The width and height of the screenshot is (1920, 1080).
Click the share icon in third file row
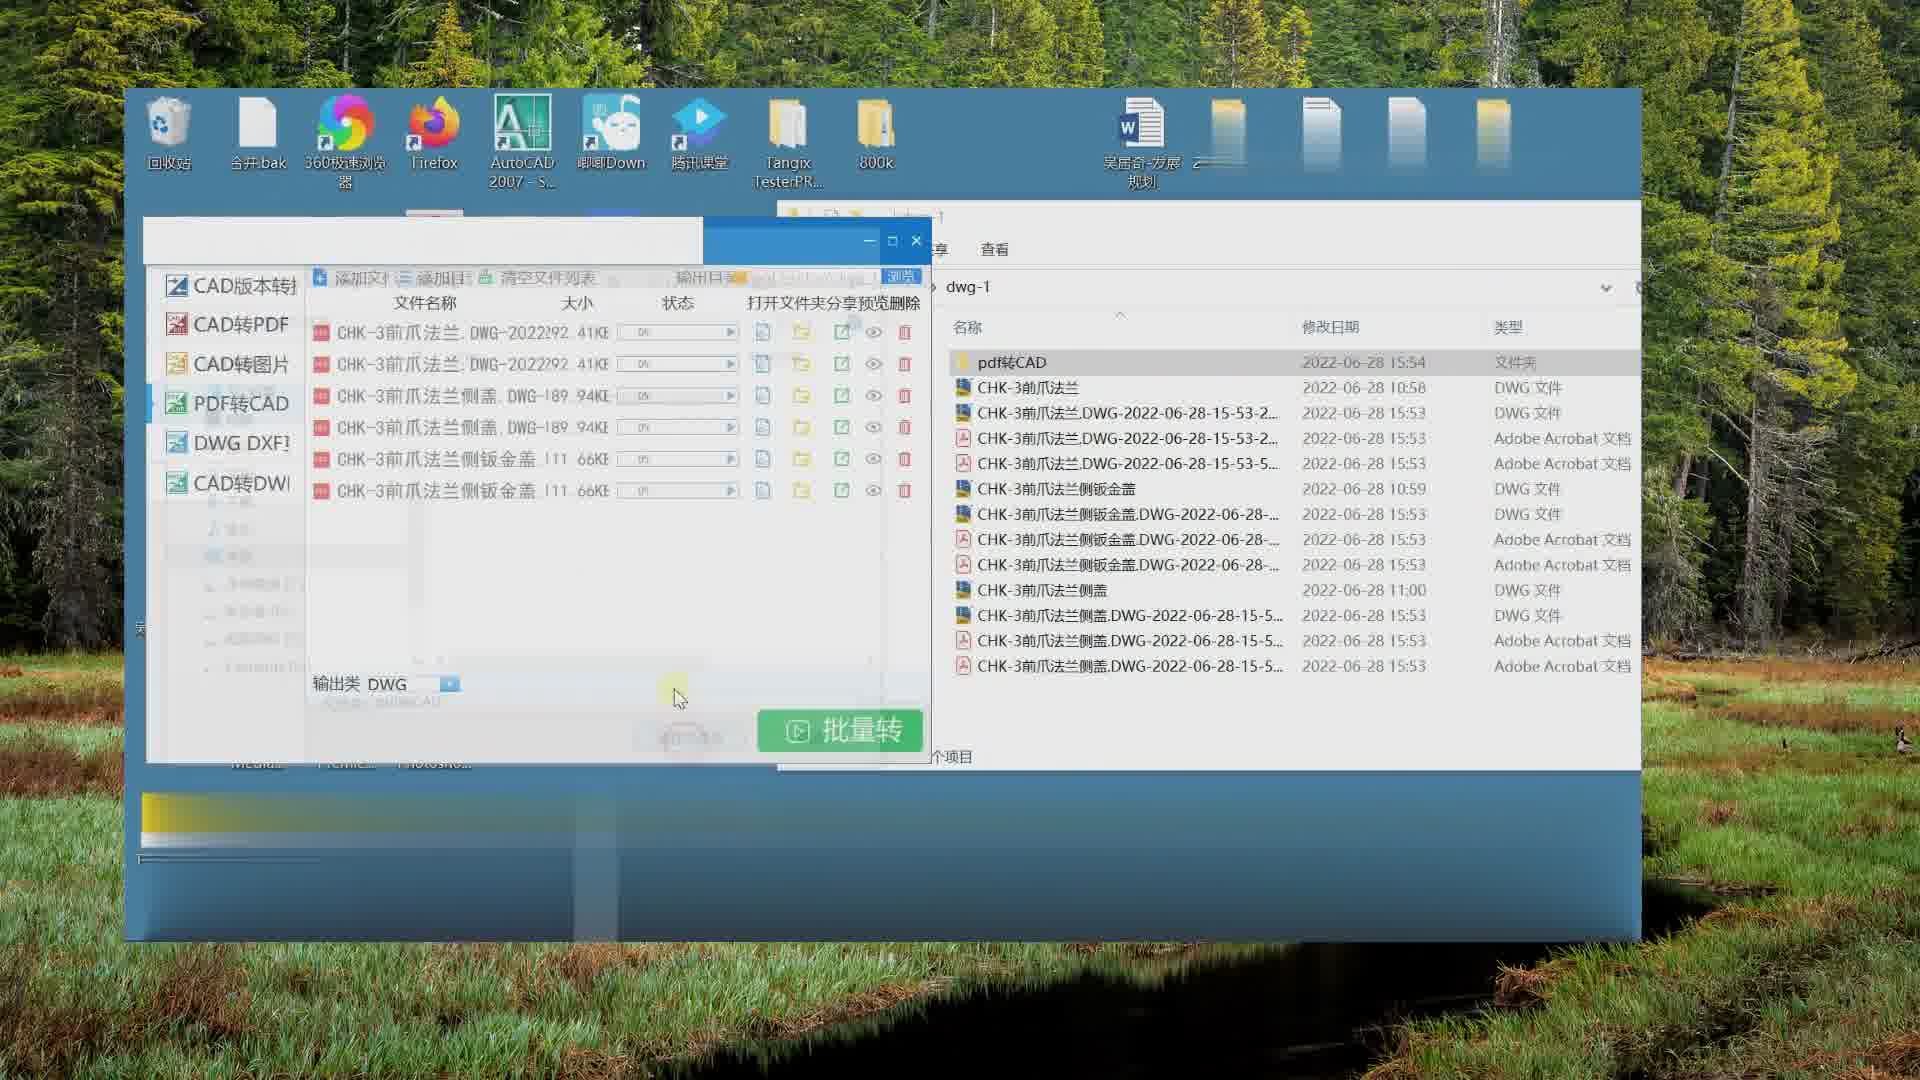click(x=842, y=396)
